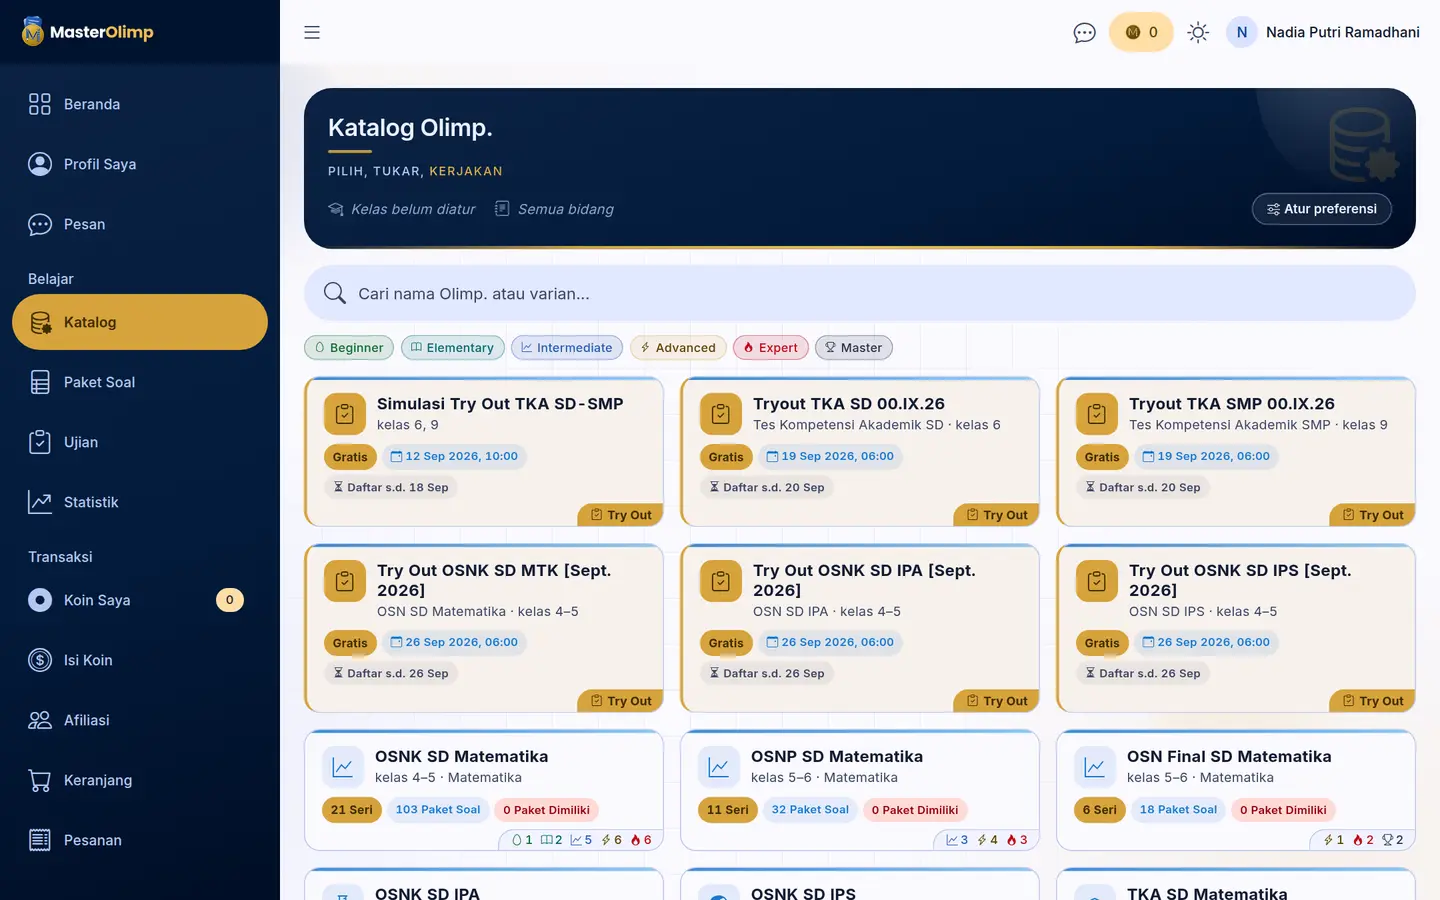The image size is (1440, 900).
Task: Click Kelas belum diatur label
Action: tap(402, 209)
